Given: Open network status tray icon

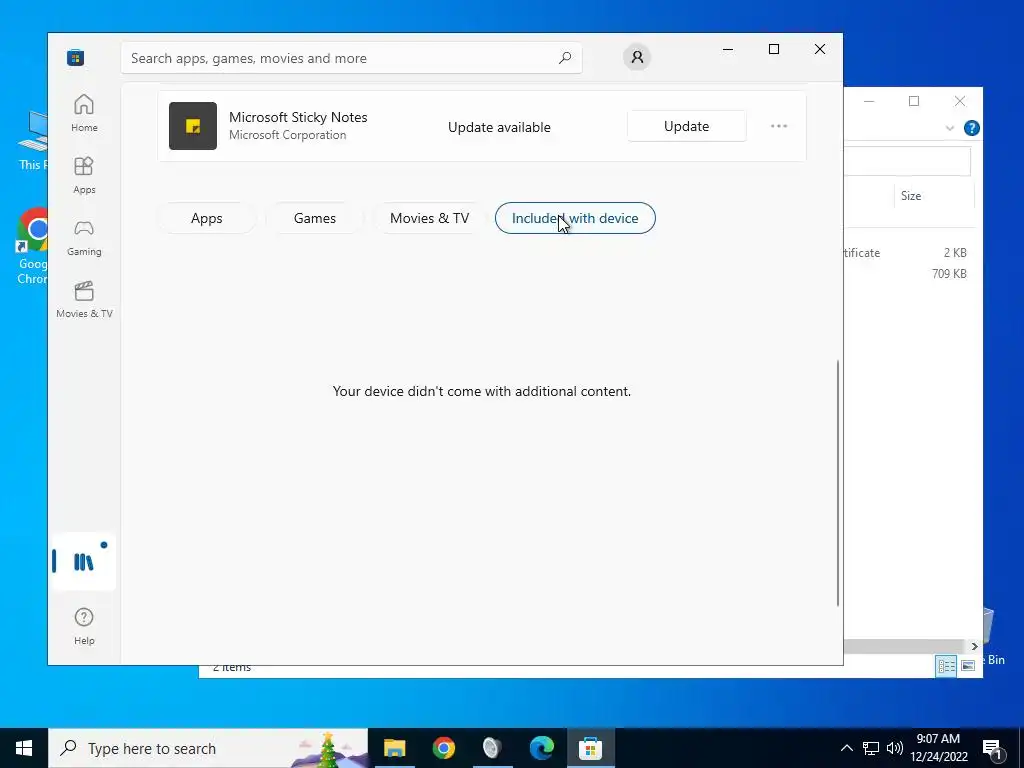Looking at the screenshot, I should click(871, 748).
